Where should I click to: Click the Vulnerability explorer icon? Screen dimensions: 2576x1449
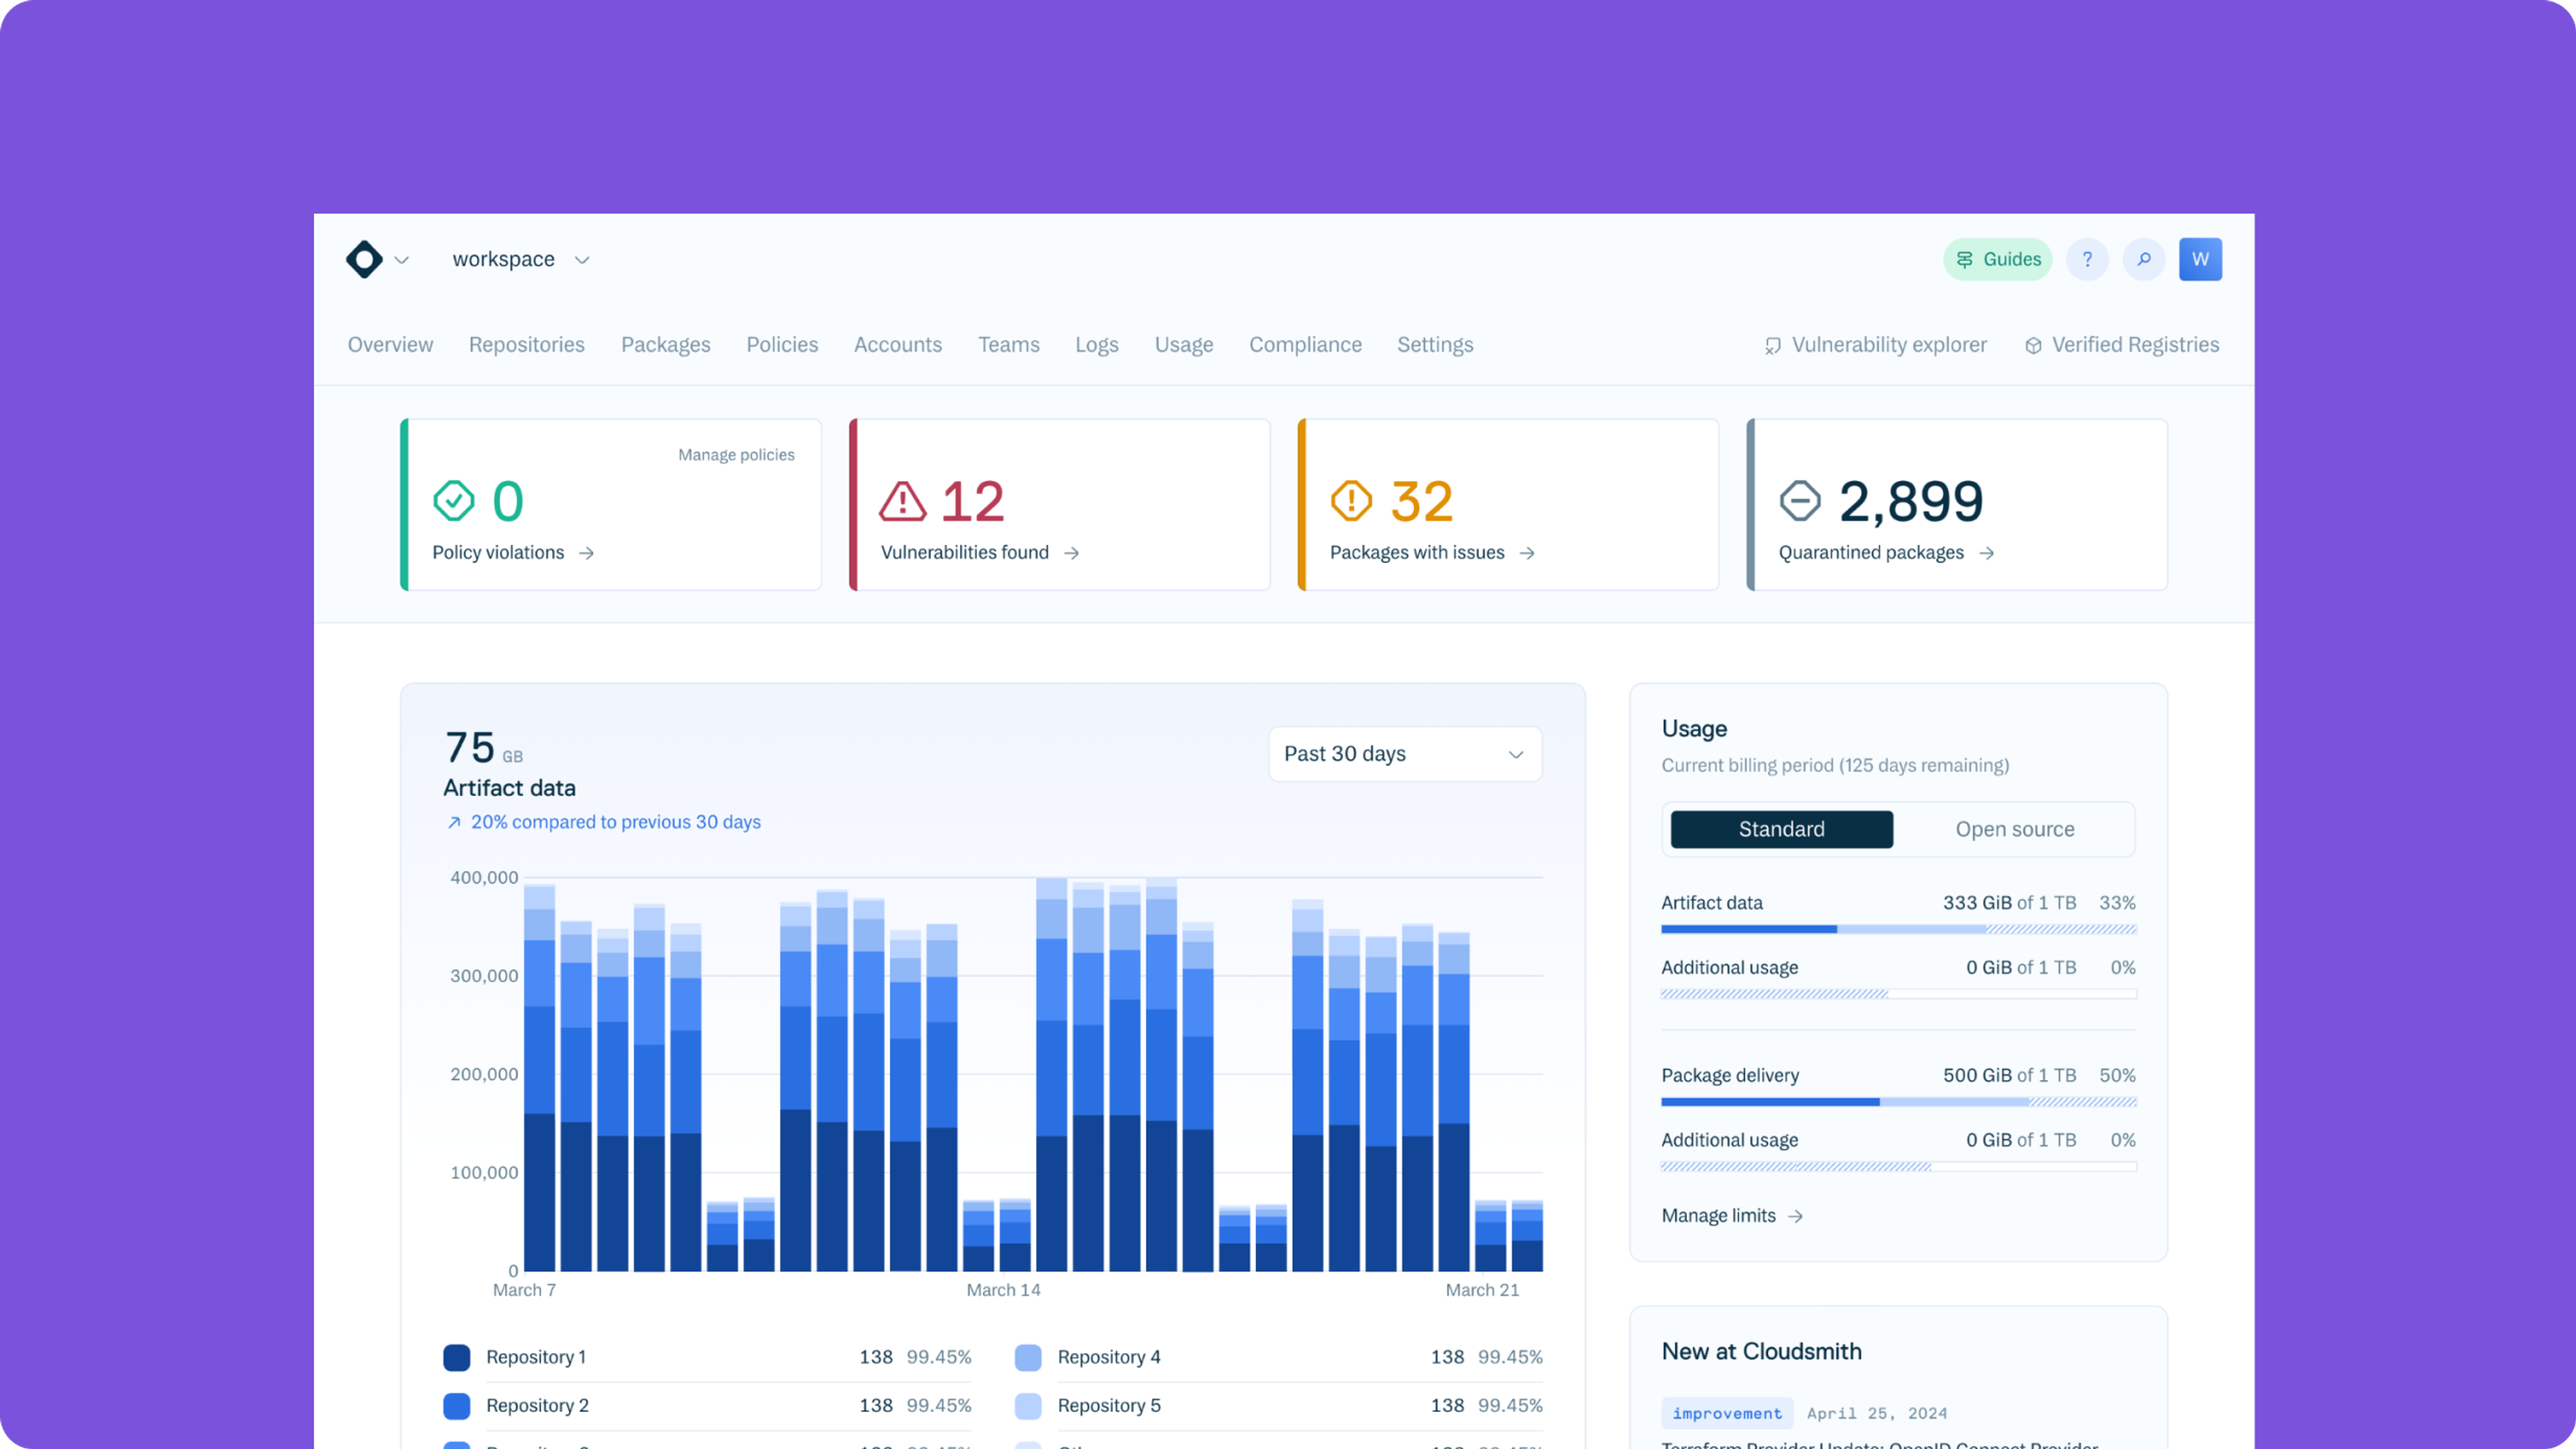[1773, 345]
